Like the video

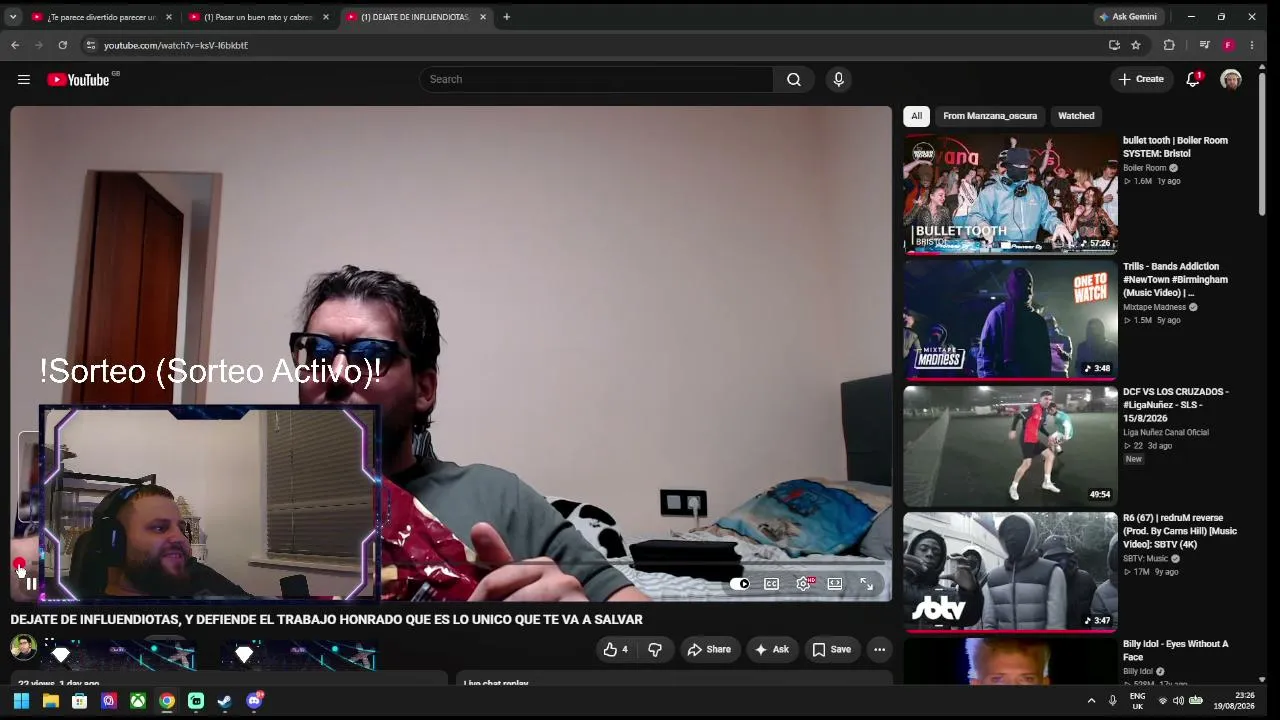(616, 650)
